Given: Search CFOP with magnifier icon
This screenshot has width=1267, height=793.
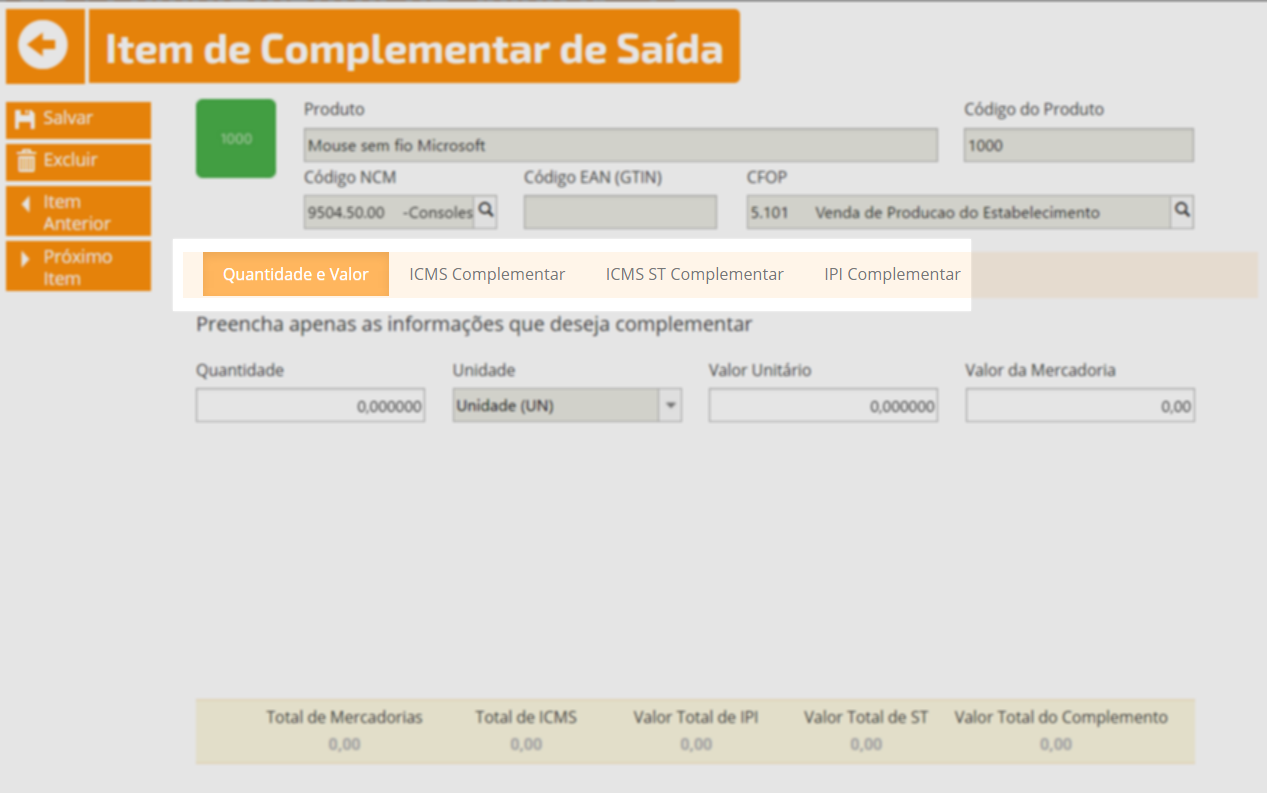Looking at the screenshot, I should [x=1182, y=211].
